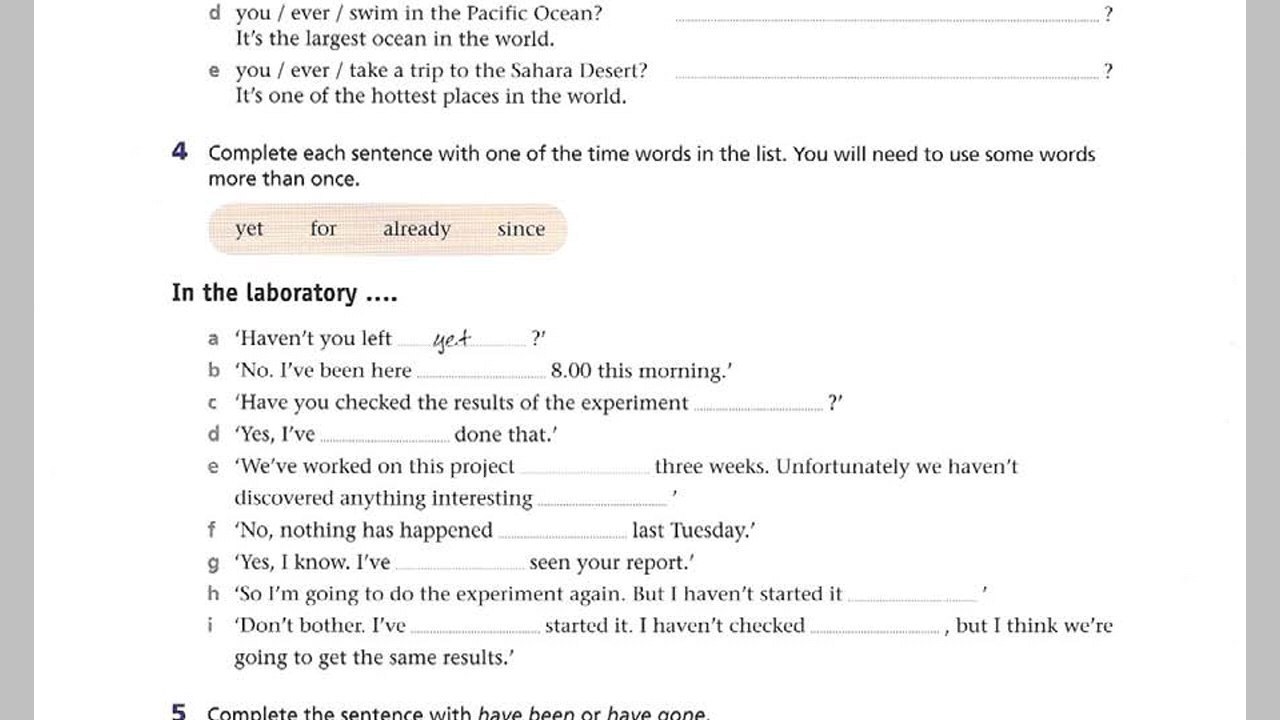Click the handwritten 'yet' answer in sentence a
Screen dimensions: 1280x720
(x=452, y=340)
